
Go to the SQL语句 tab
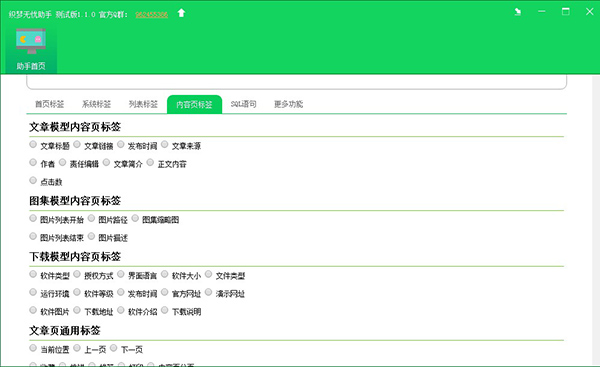tap(243, 104)
